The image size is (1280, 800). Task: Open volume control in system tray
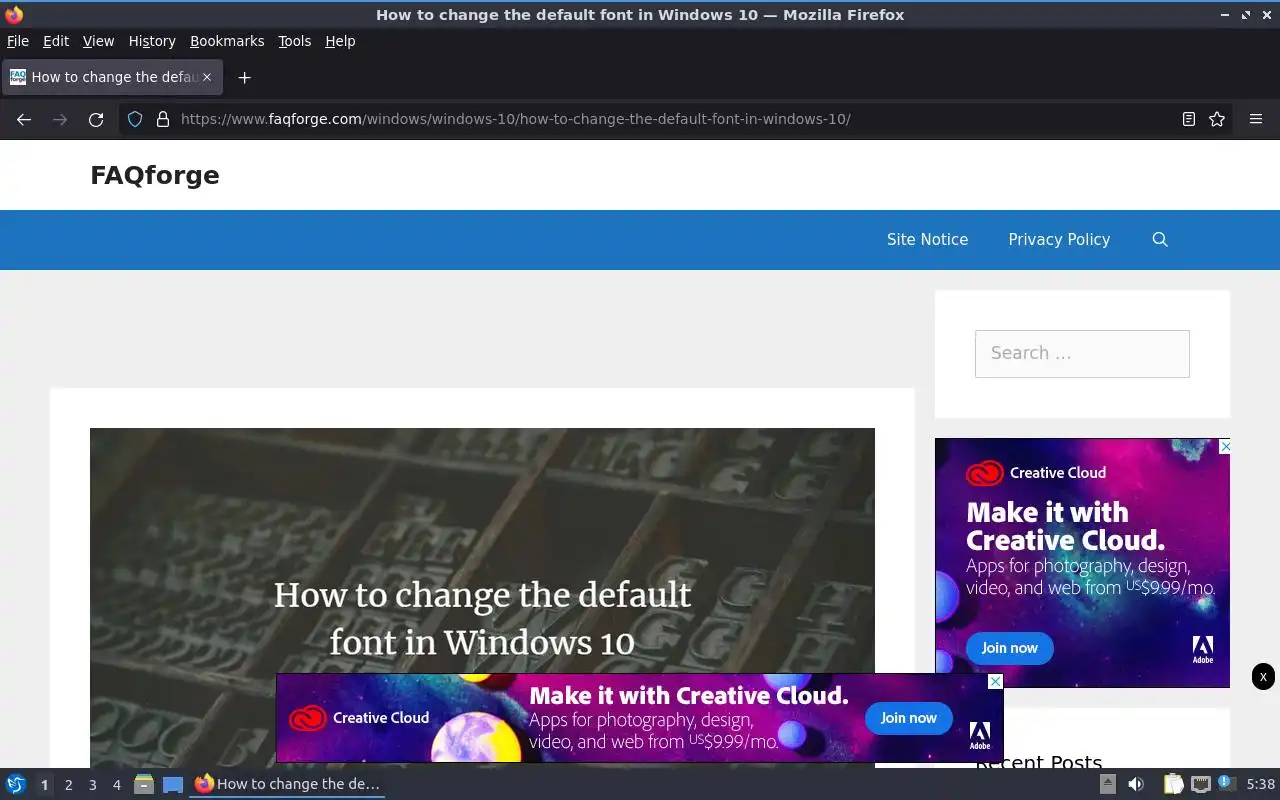[1136, 784]
